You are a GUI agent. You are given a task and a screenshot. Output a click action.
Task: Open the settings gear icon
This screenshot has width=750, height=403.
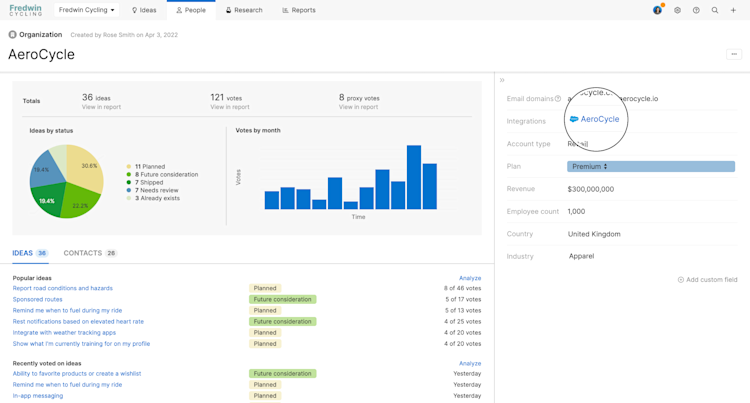point(677,10)
